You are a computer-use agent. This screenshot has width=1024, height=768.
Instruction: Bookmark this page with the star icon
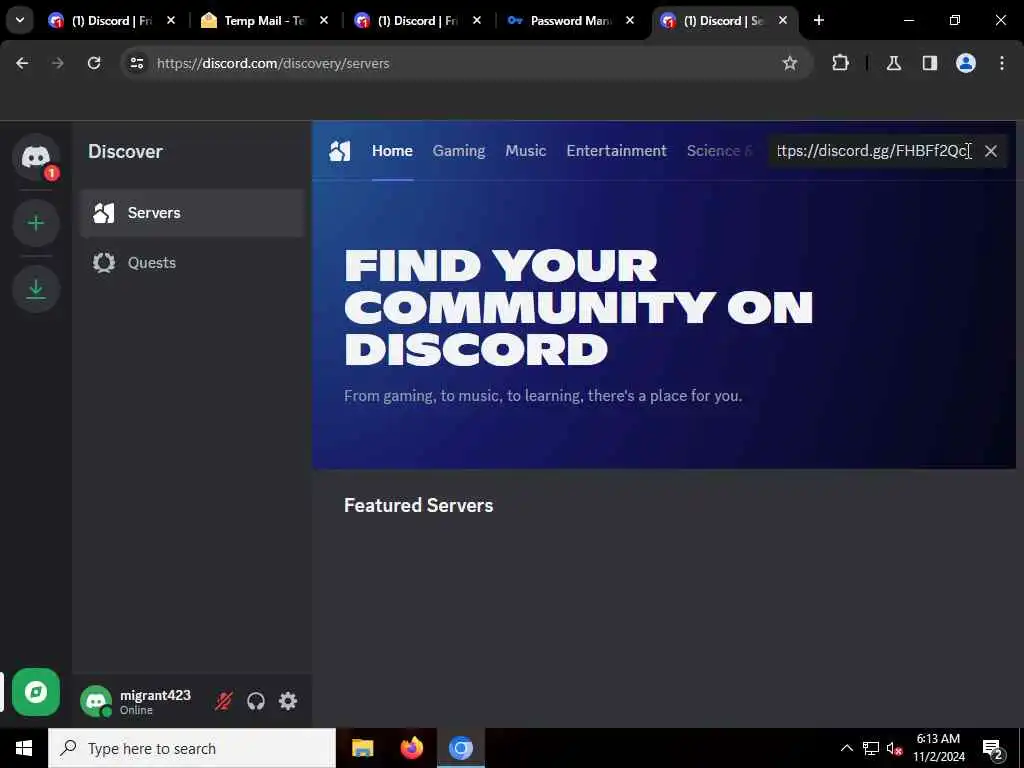tap(790, 63)
